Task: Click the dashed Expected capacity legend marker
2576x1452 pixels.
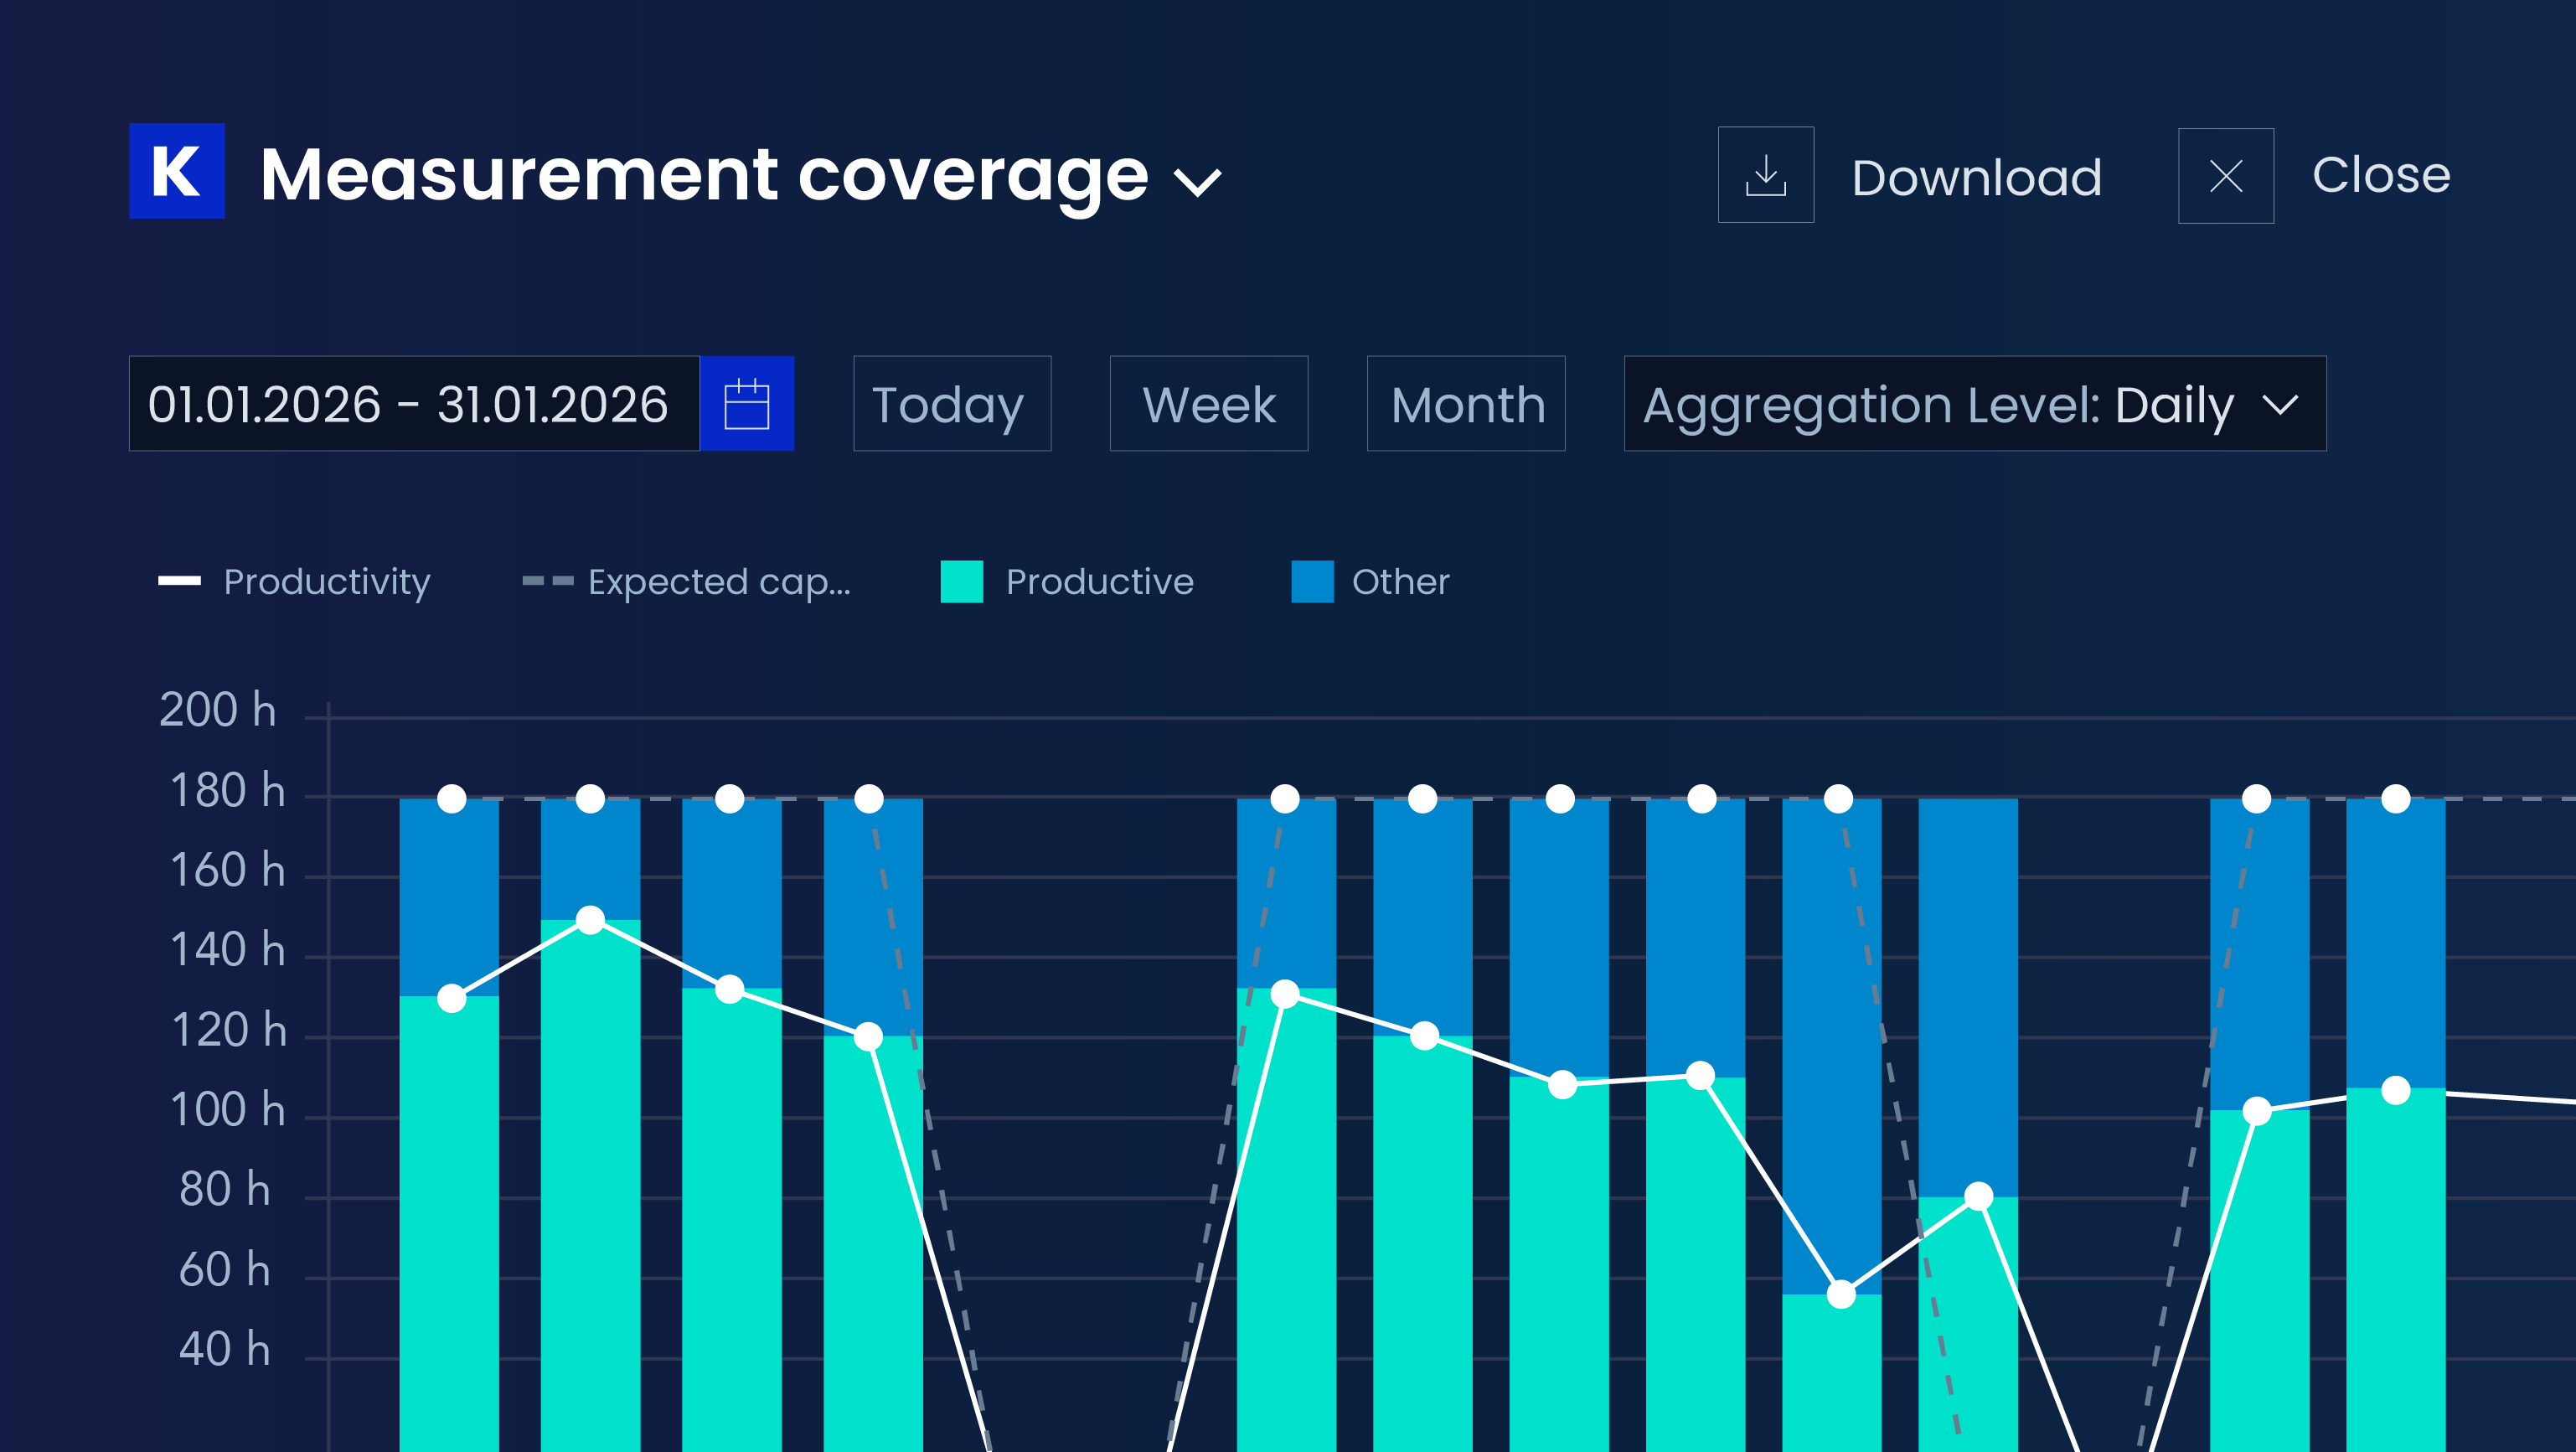Action: pos(548,581)
